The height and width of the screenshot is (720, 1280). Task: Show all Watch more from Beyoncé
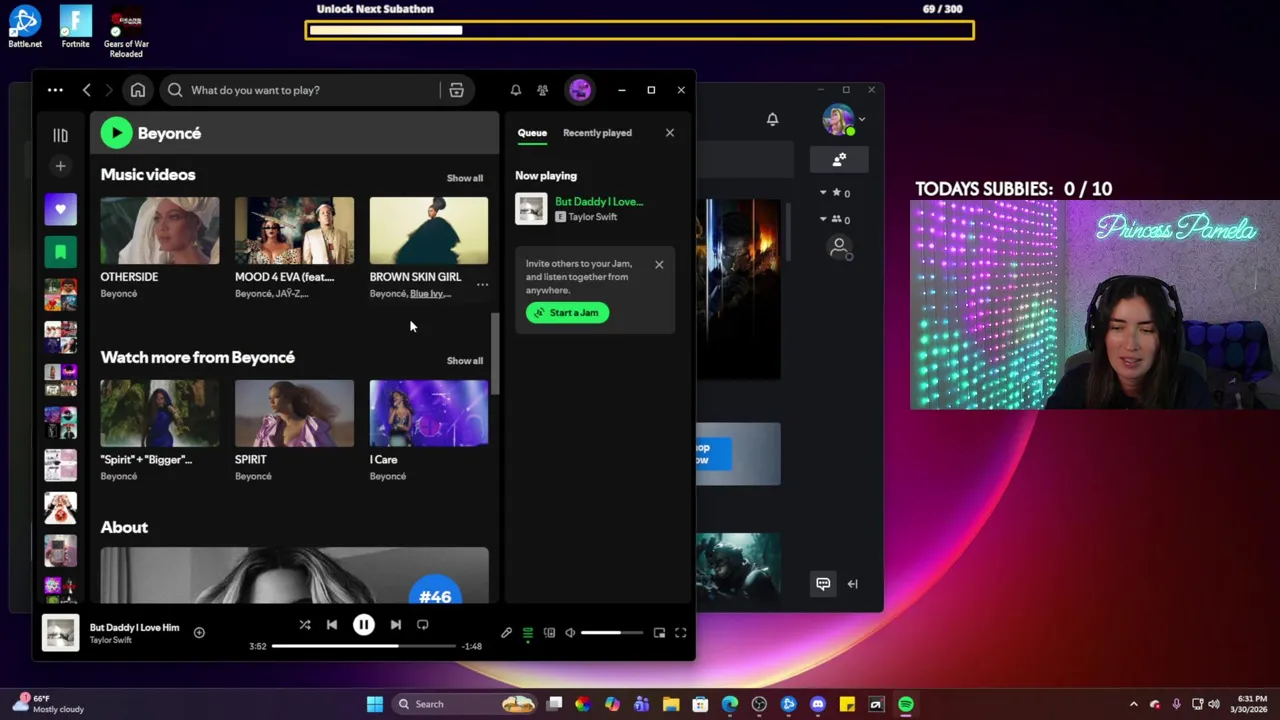coord(464,361)
